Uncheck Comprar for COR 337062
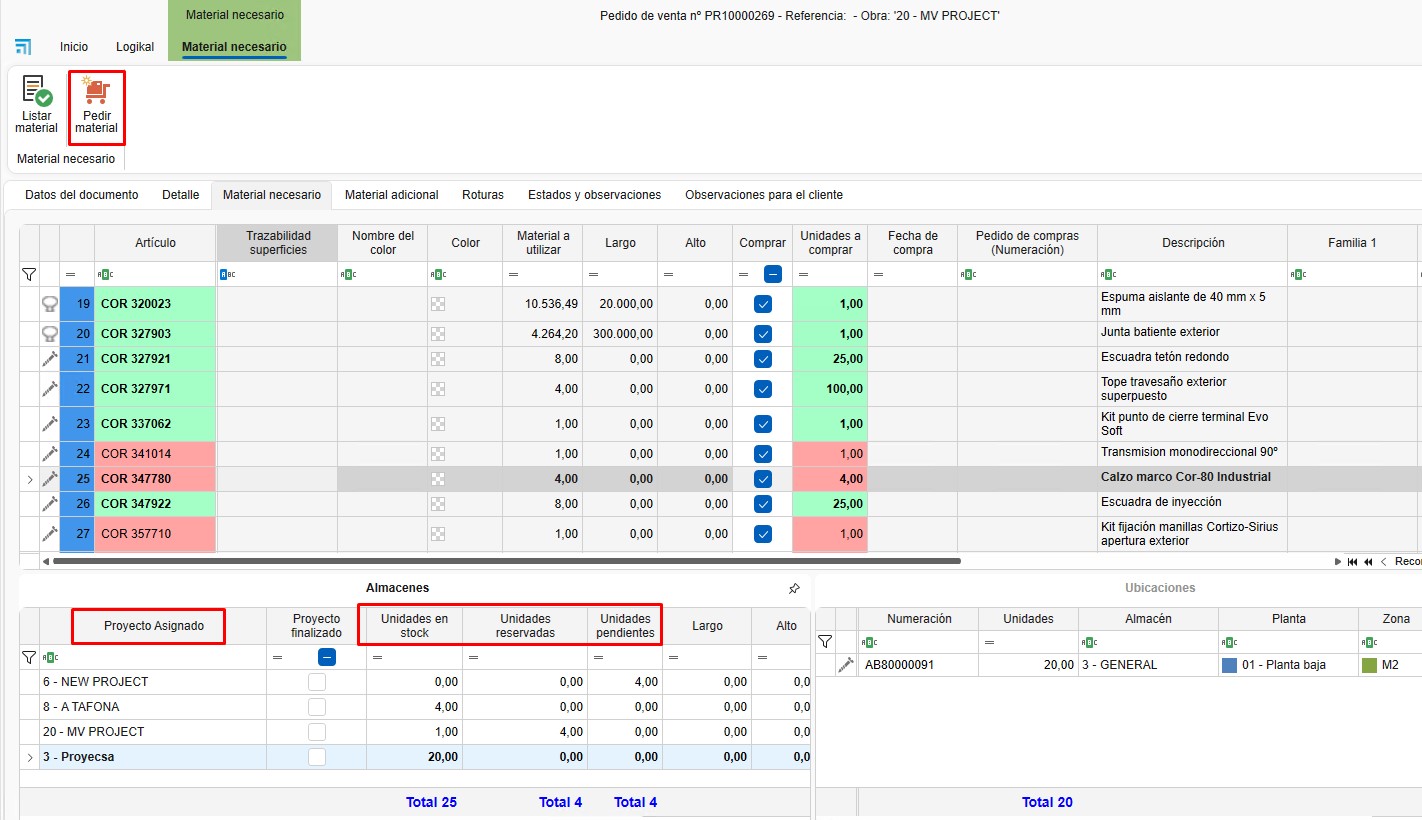The image size is (1422, 820). (763, 424)
